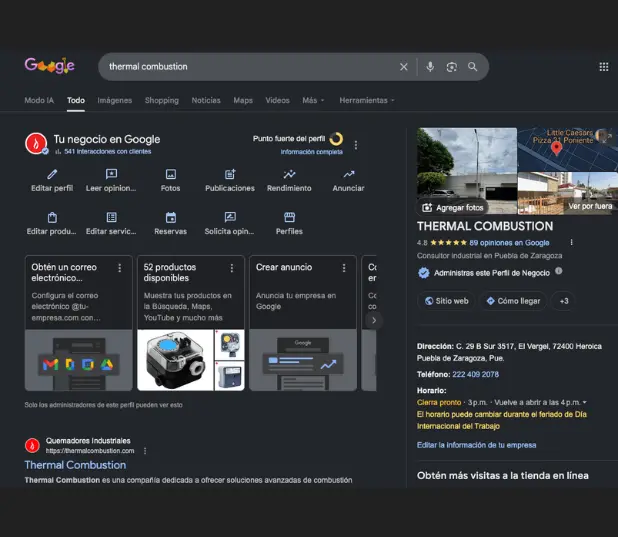Open the Maps tab
618x537 pixels.
point(243,100)
